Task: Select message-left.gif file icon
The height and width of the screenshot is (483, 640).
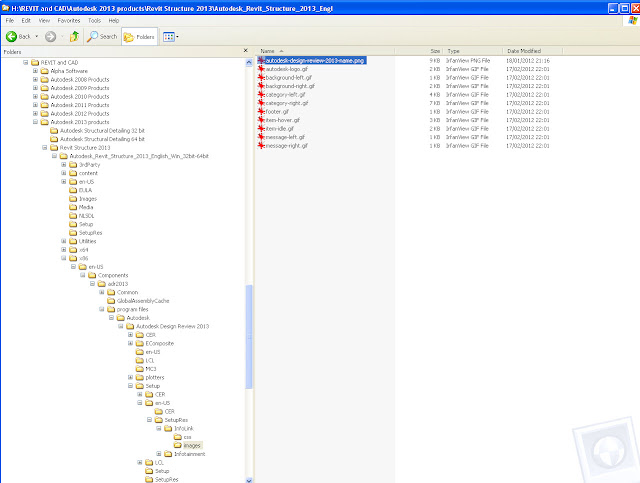Action: pyautogui.click(x=261, y=137)
